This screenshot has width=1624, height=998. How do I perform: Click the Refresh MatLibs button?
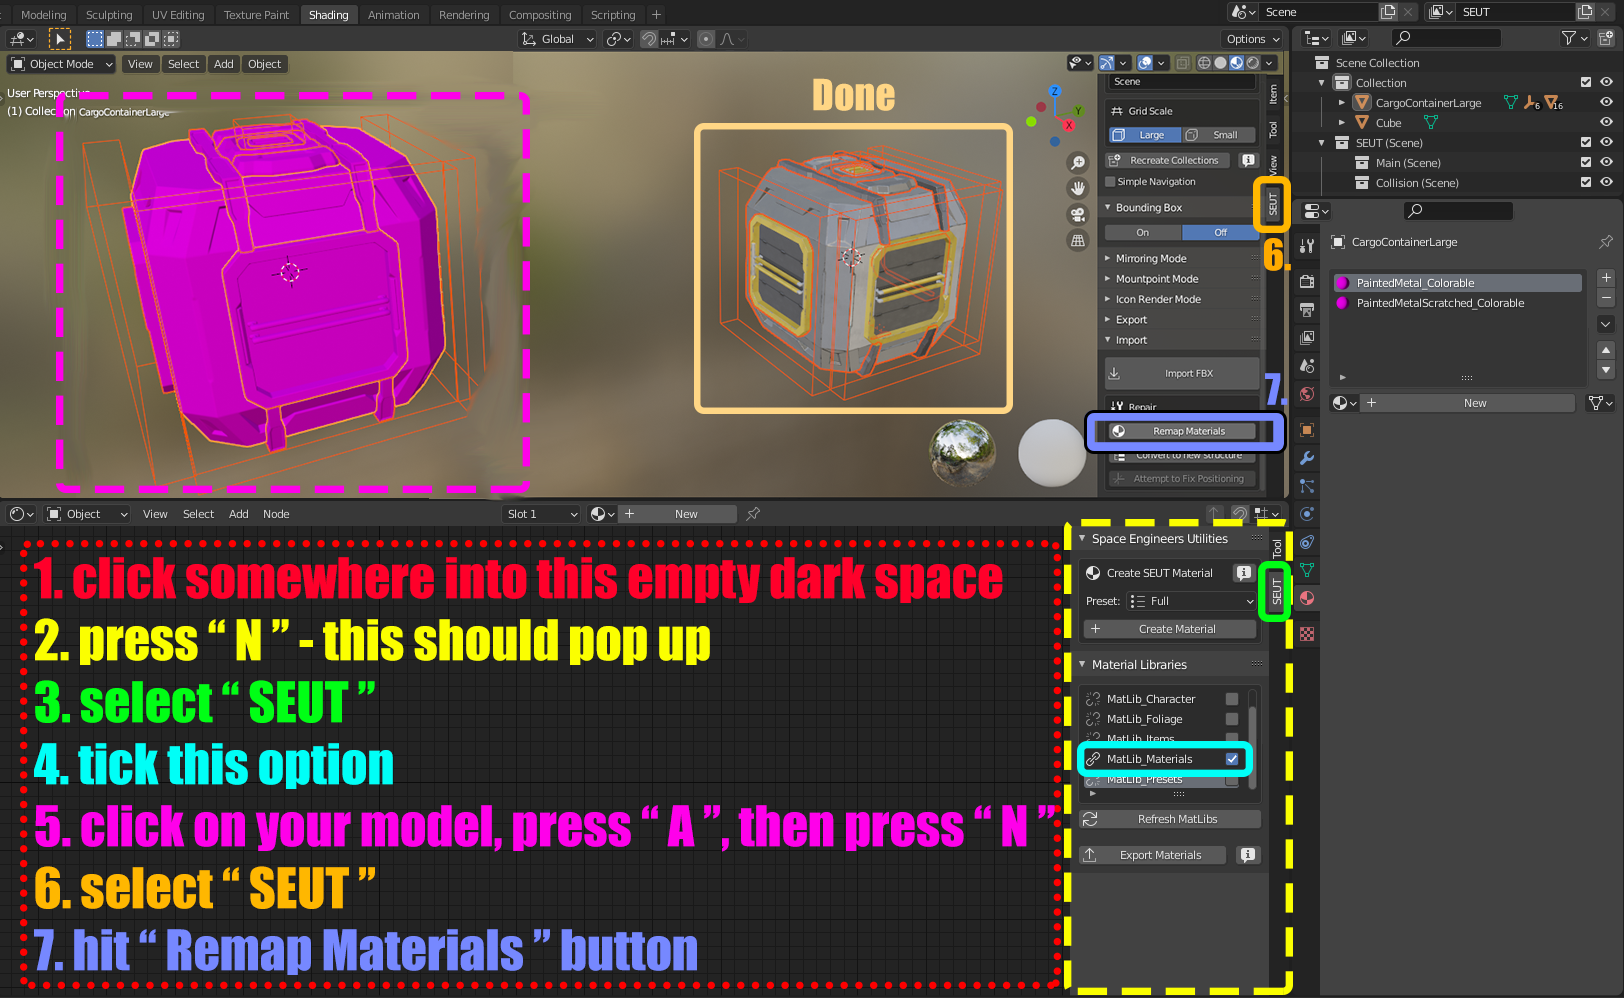(x=1170, y=819)
